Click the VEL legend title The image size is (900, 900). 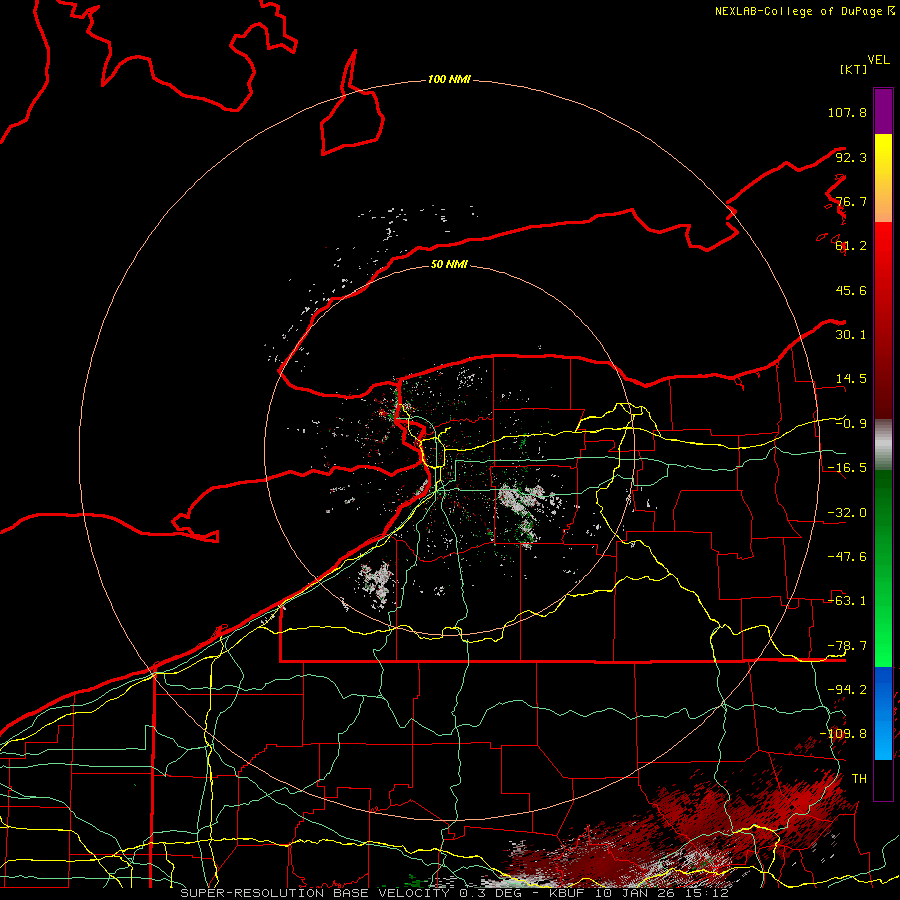[878, 60]
